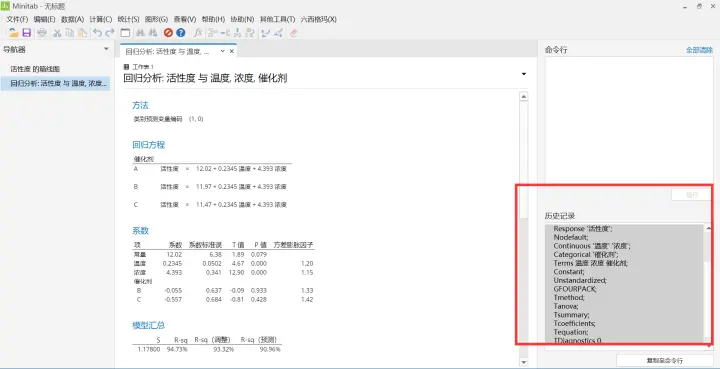Click the Redo arrow icon
Image resolution: width=720 pixels, height=369 pixels.
(x=110, y=33)
